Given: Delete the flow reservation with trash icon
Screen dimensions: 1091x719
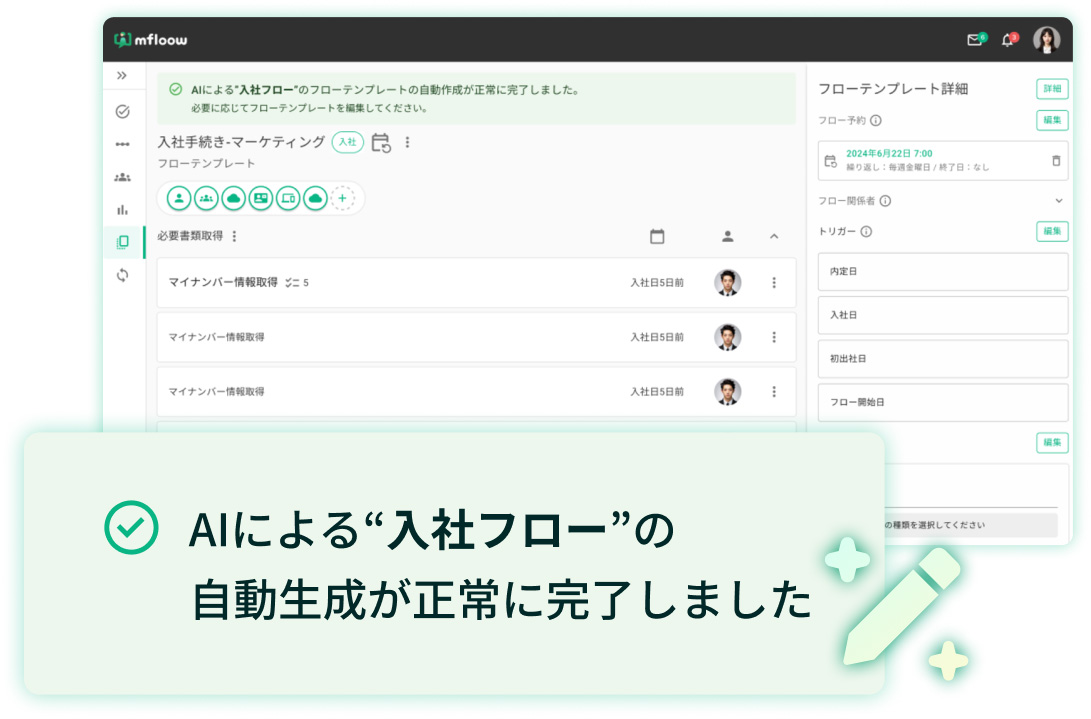Looking at the screenshot, I should coord(1056,160).
